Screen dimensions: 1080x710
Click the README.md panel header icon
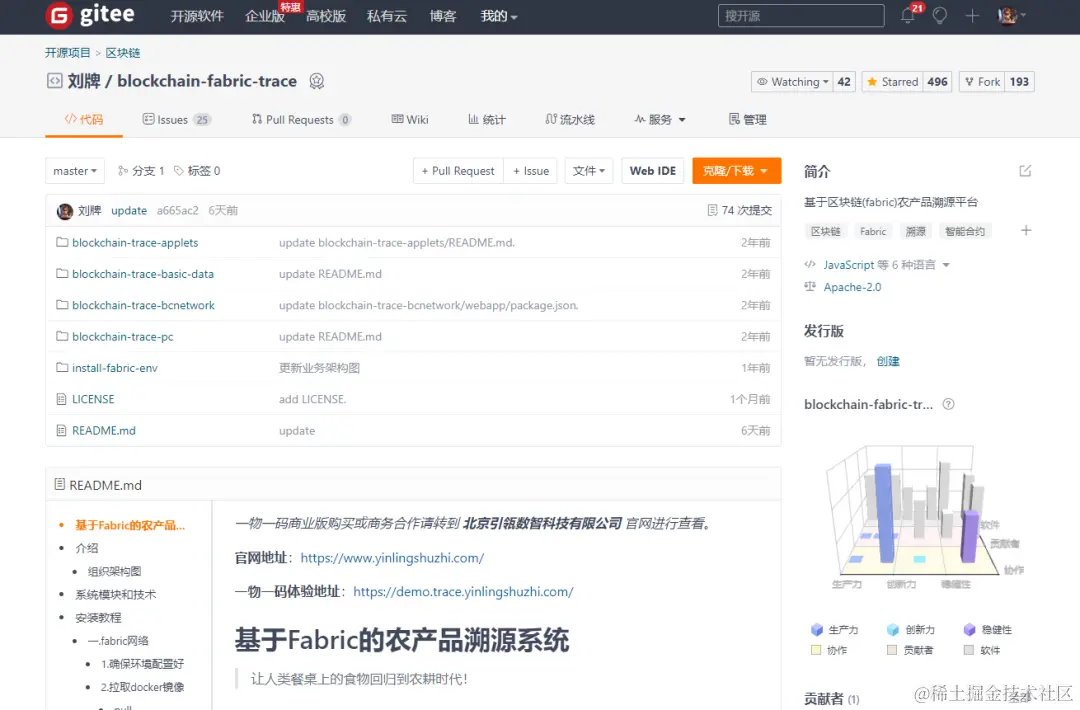pos(60,485)
